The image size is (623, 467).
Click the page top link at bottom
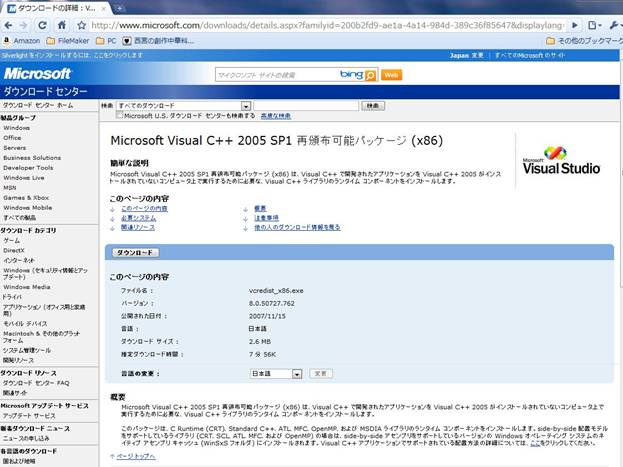pos(136,456)
